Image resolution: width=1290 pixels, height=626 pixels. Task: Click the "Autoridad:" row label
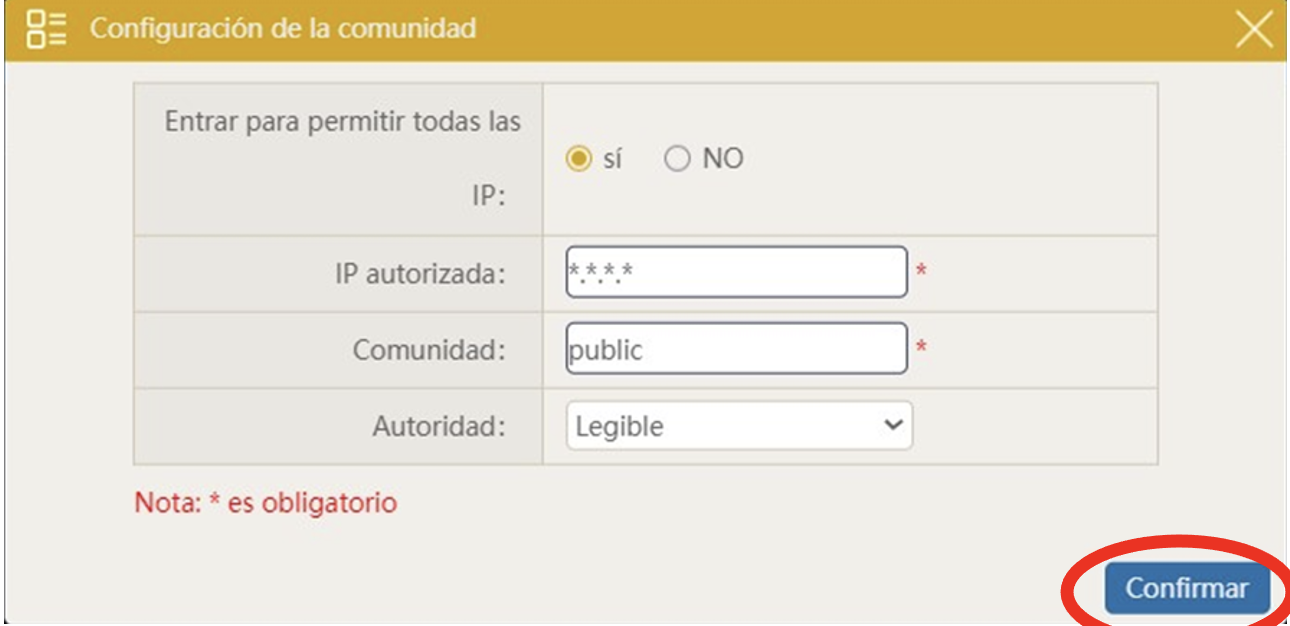[x=439, y=427]
